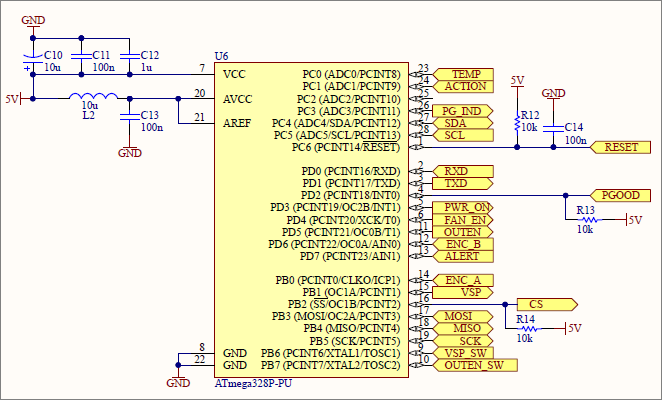The height and width of the screenshot is (400, 662).
Task: Select the CS port
Action: [548, 305]
